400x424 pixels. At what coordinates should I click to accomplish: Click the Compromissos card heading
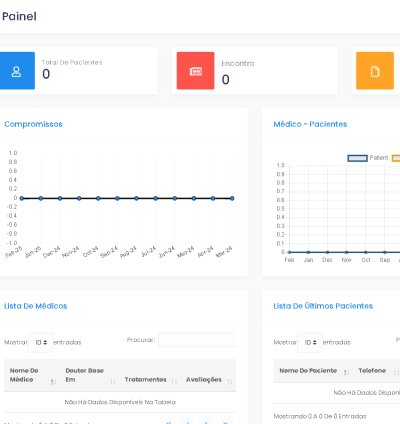click(x=33, y=124)
